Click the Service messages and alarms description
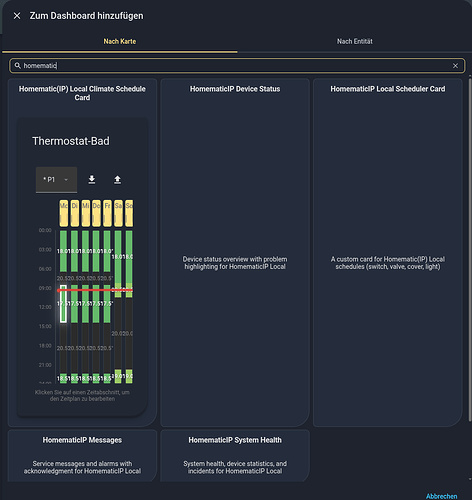This screenshot has width=472, height=500. tap(82, 467)
